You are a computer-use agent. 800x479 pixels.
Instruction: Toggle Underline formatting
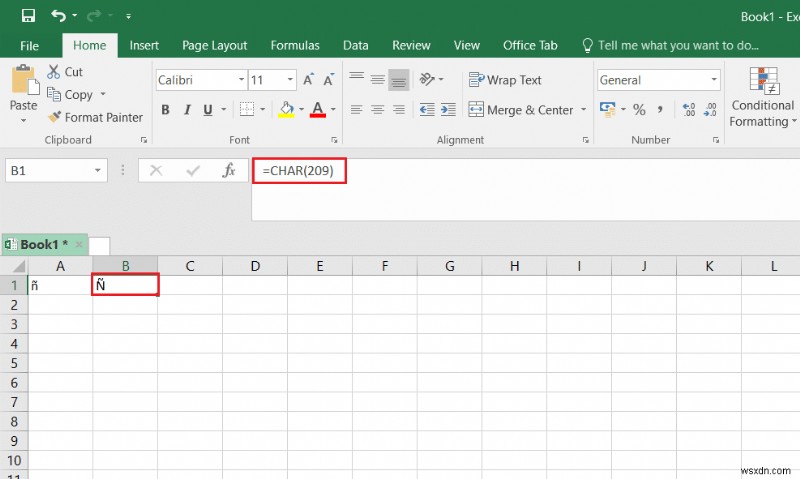click(x=208, y=110)
